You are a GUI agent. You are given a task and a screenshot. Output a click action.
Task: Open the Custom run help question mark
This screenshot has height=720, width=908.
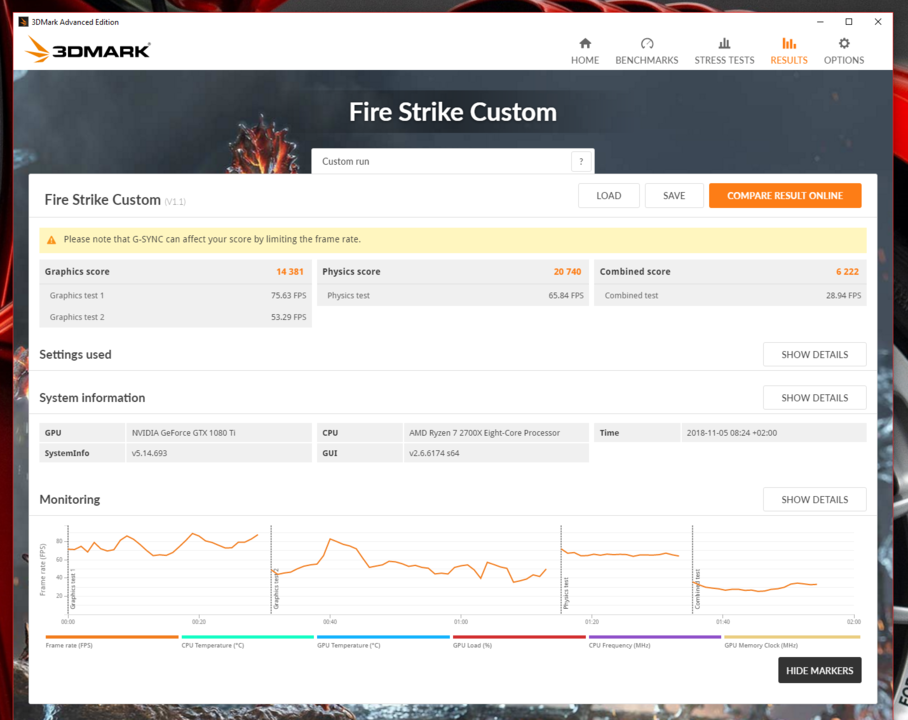tap(581, 162)
